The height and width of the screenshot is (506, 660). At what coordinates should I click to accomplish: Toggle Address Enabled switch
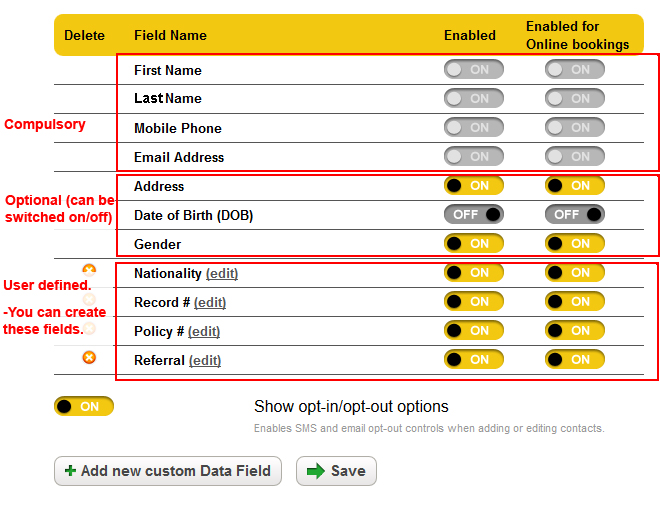[x=474, y=186]
